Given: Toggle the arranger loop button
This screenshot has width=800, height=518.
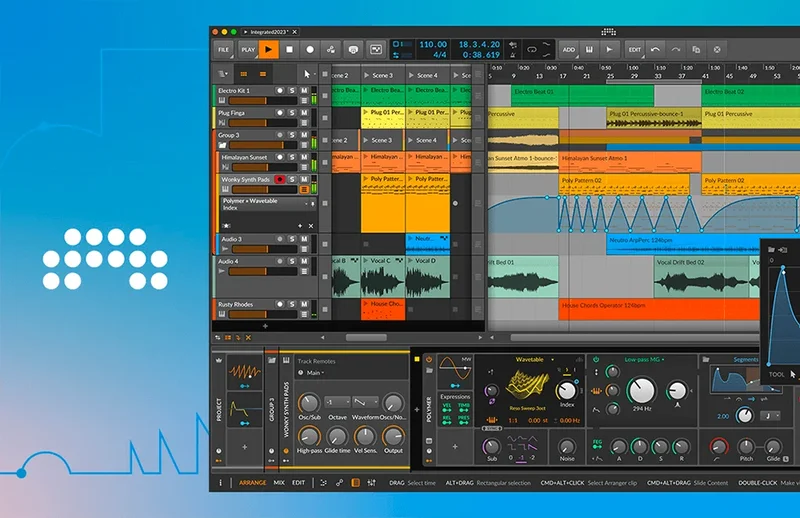Looking at the screenshot, I should point(532,50).
